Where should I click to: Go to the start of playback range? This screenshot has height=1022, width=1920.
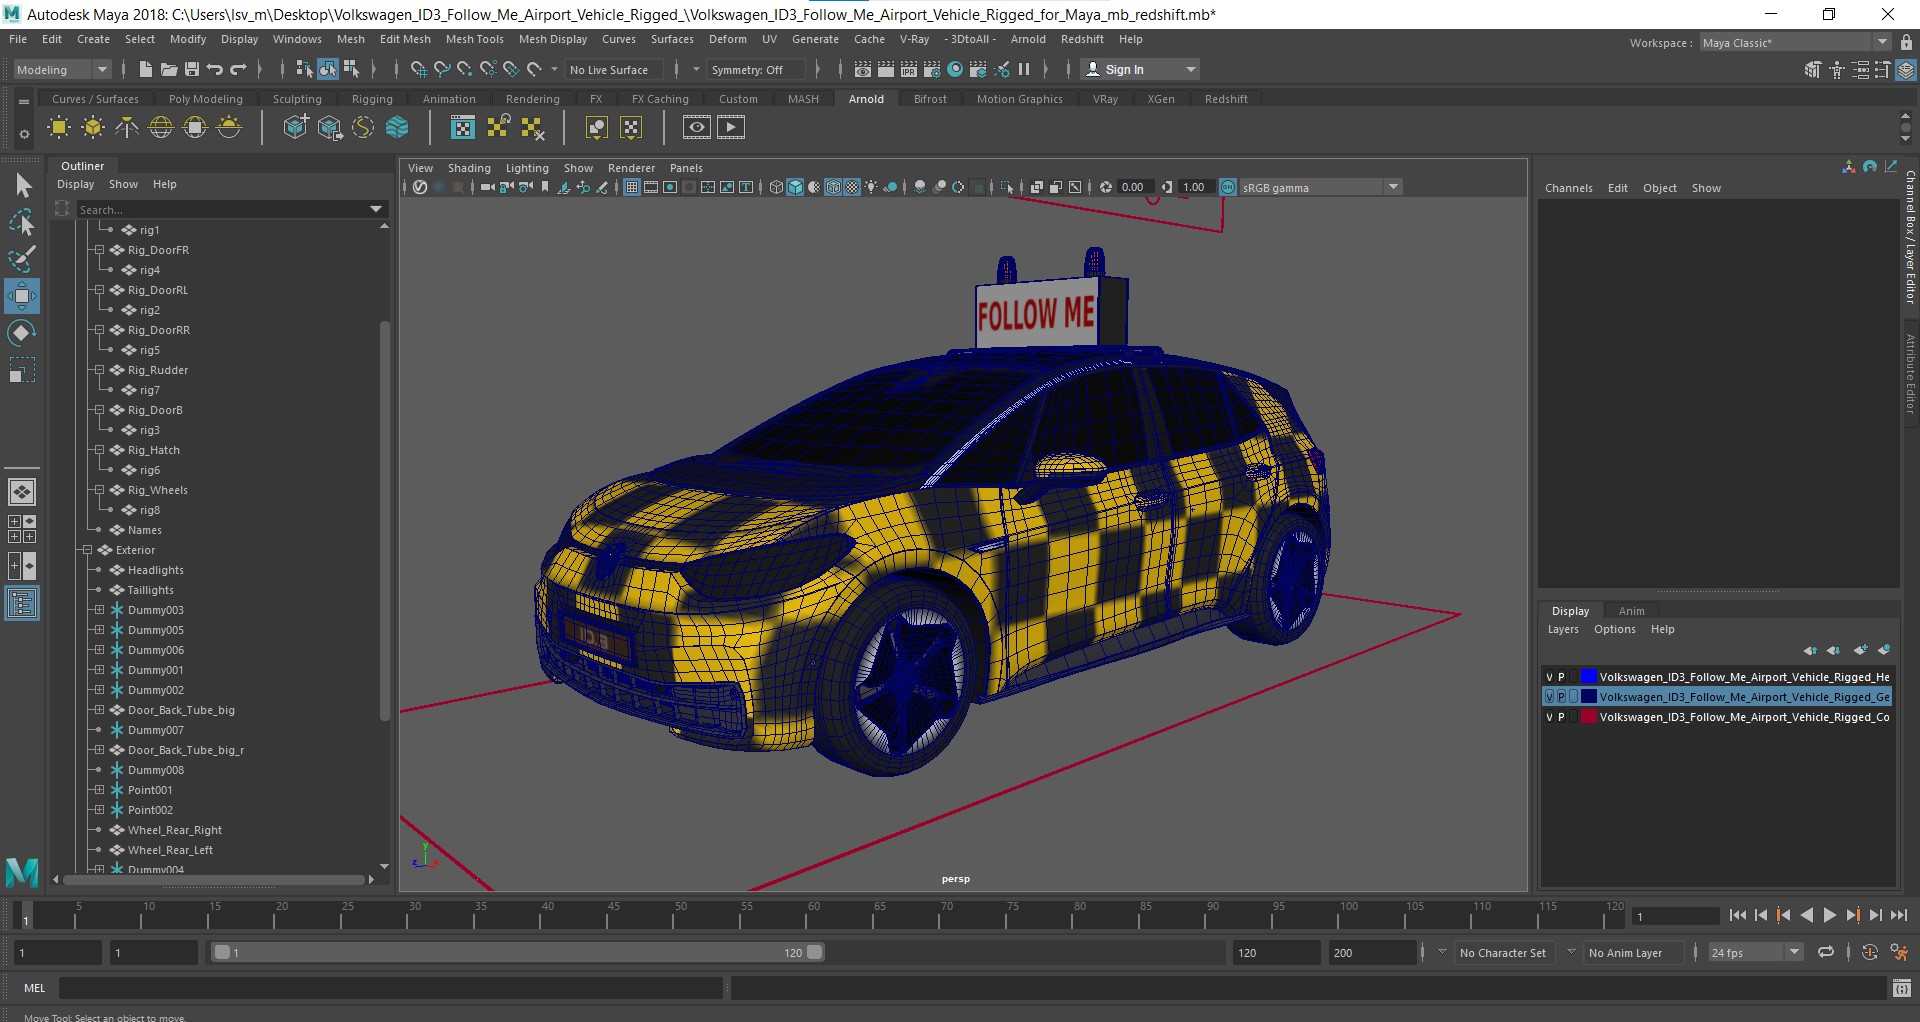pos(1738,915)
